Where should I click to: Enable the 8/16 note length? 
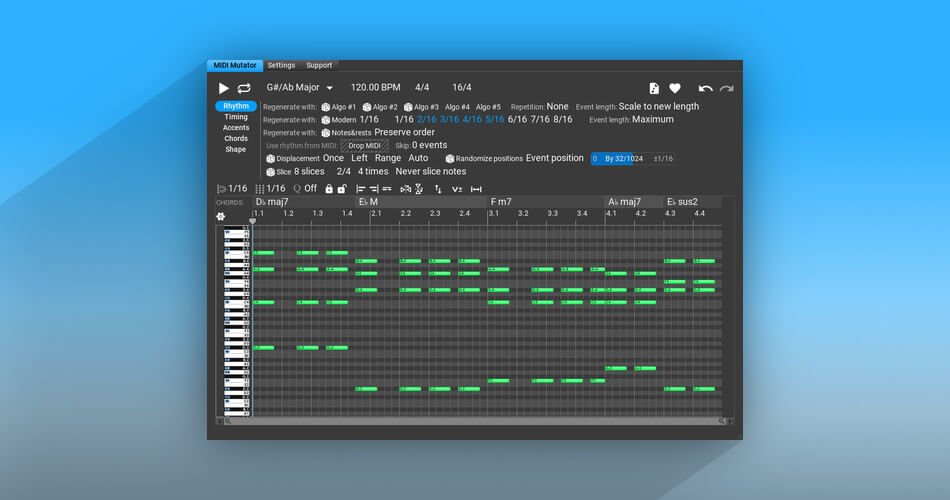coord(563,119)
